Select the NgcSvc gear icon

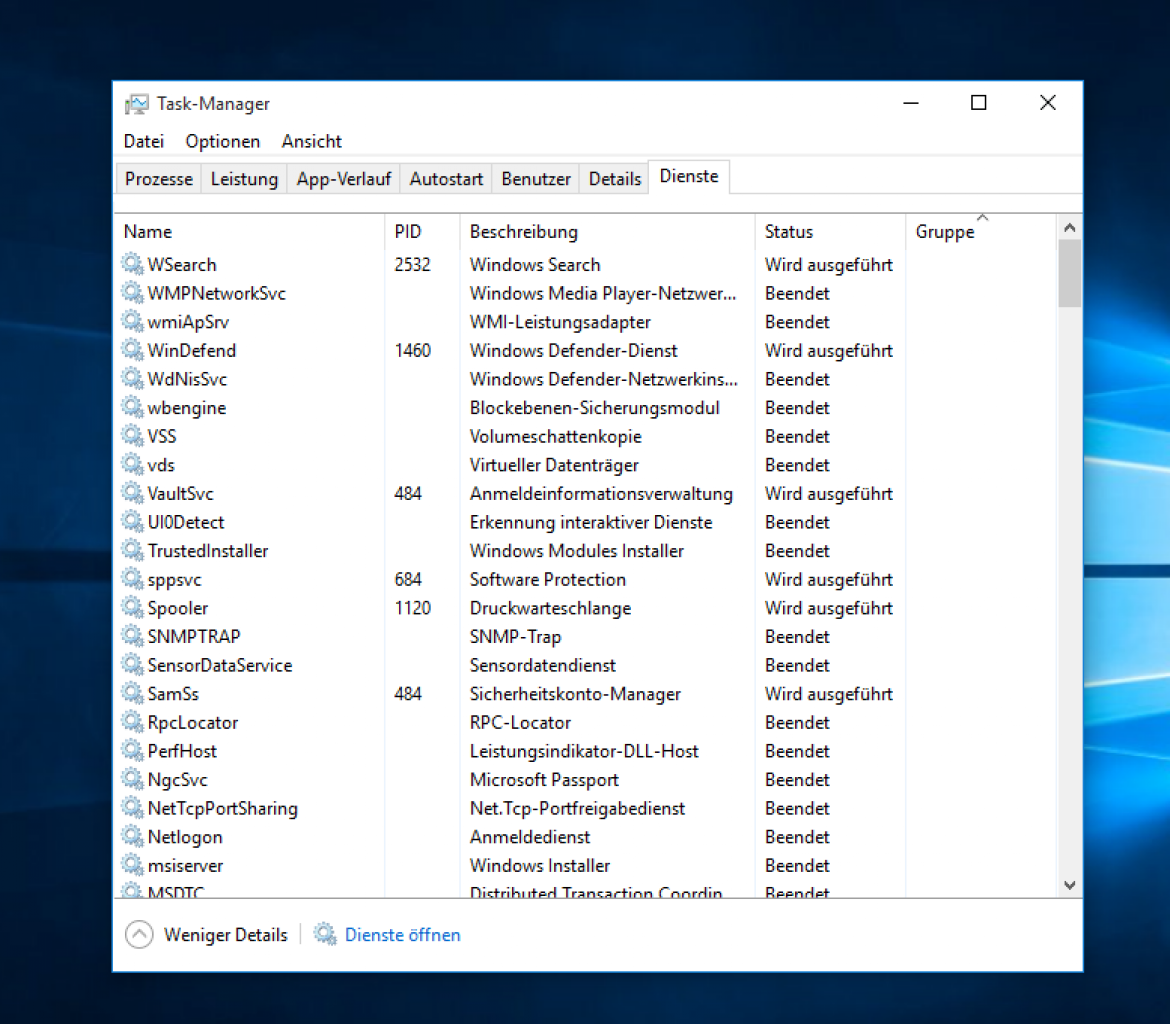132,778
